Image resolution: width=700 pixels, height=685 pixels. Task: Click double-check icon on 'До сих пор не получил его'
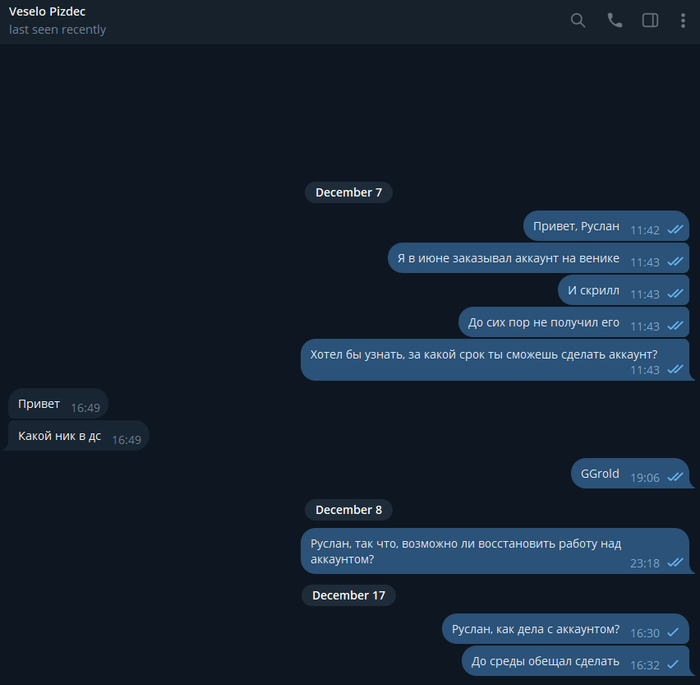click(675, 326)
